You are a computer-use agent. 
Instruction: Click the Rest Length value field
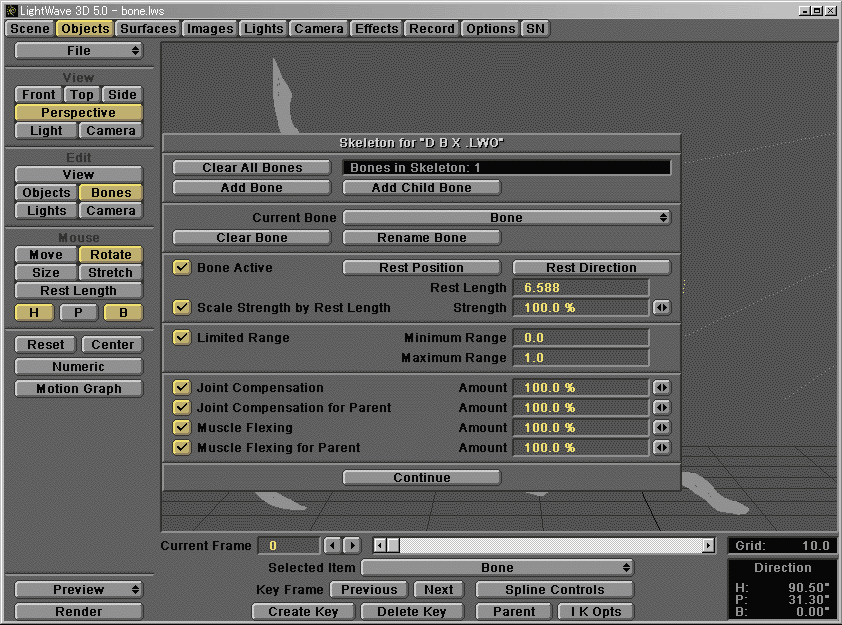click(580, 288)
